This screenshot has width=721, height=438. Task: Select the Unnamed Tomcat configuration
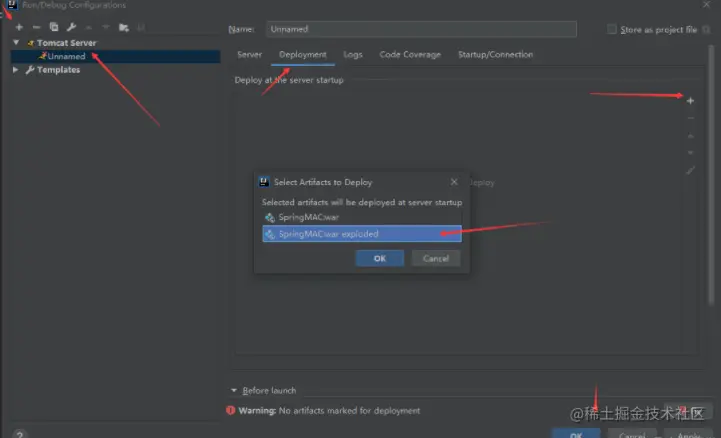click(x=115, y=56)
